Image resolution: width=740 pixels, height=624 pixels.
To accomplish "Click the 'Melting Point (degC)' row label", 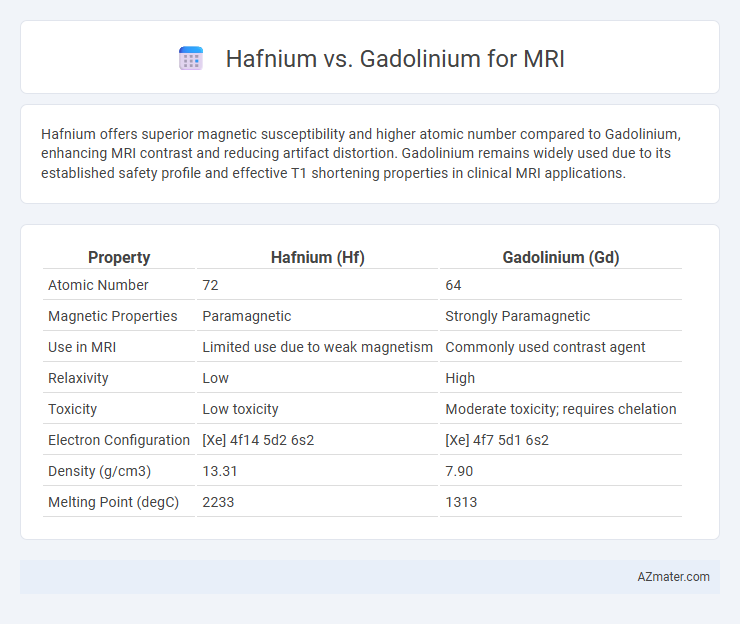I will pos(114,502).
